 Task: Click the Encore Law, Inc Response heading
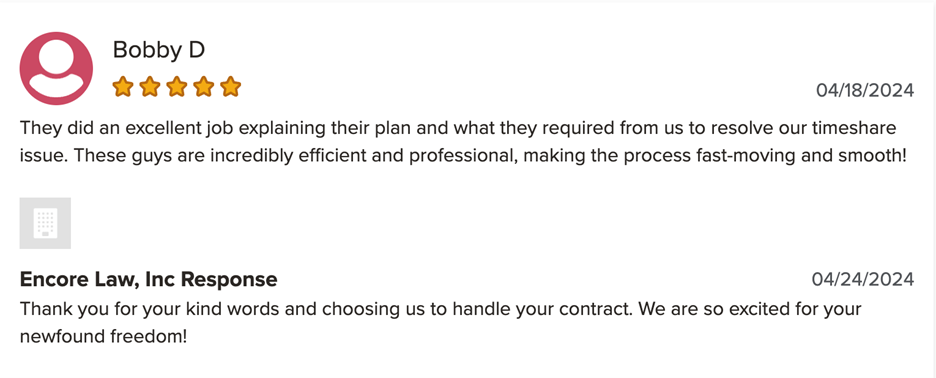coord(149,279)
